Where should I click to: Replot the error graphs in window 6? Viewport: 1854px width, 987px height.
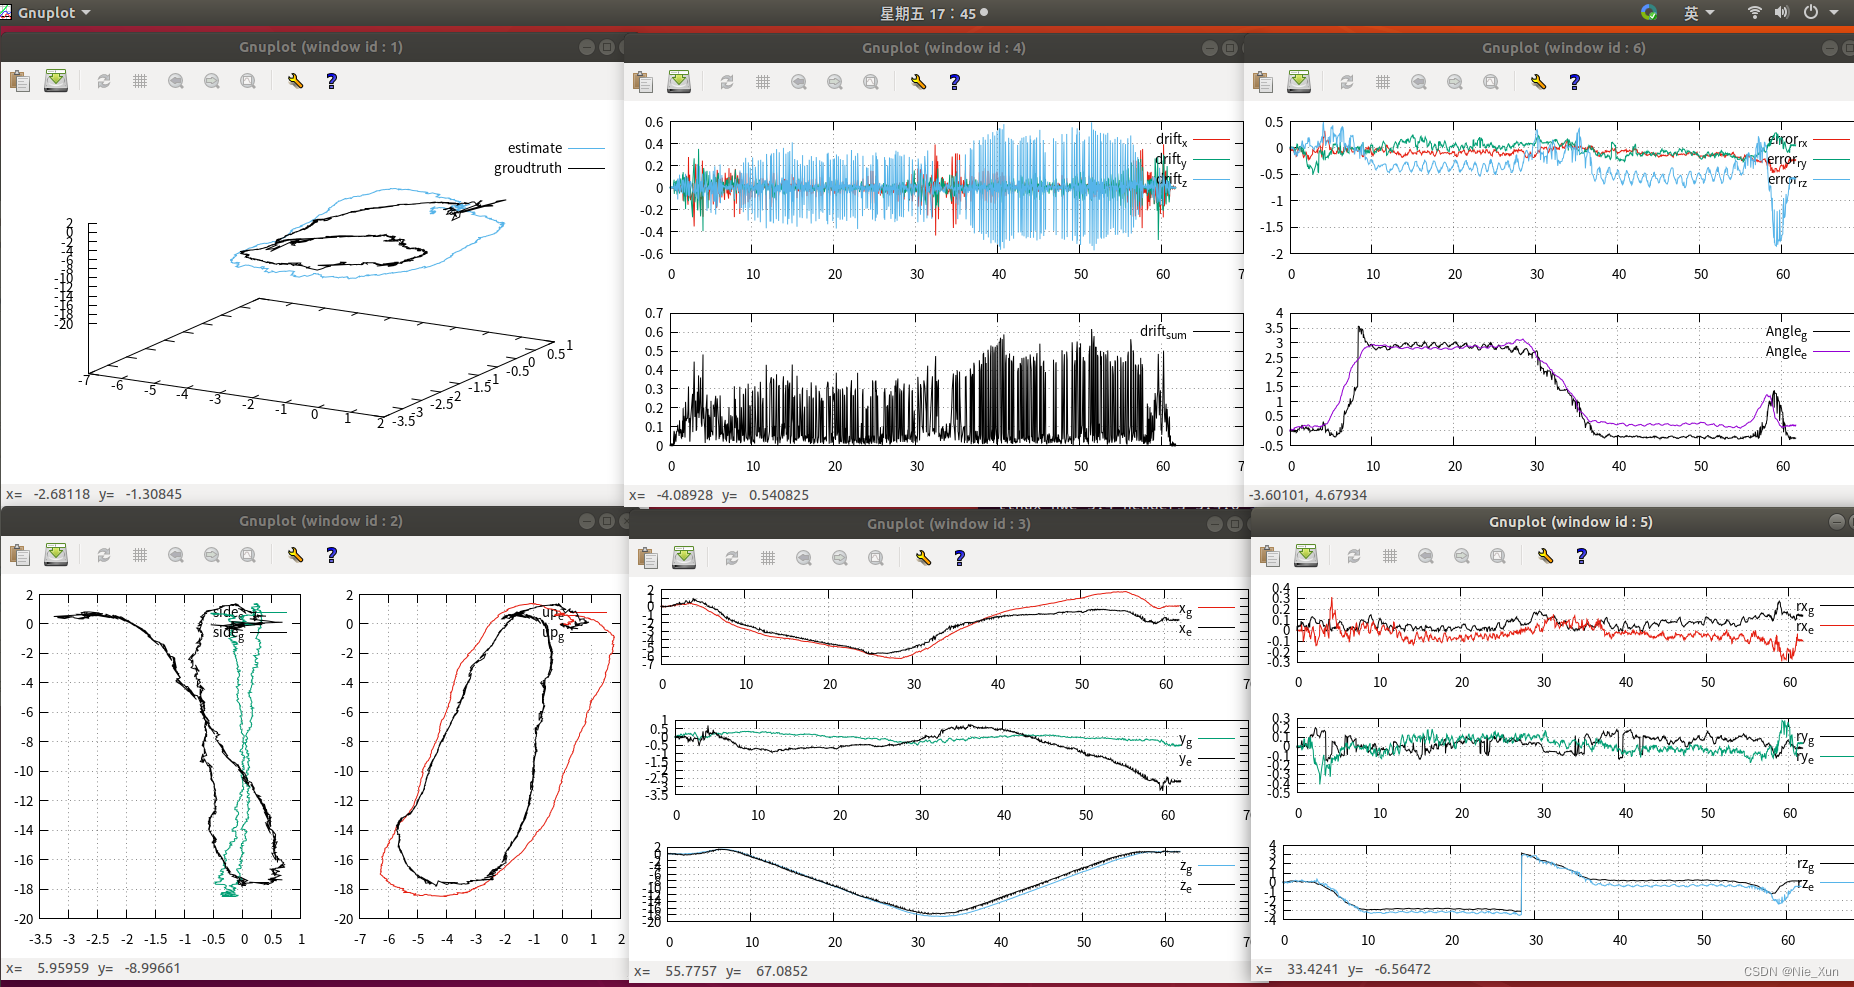1347,82
